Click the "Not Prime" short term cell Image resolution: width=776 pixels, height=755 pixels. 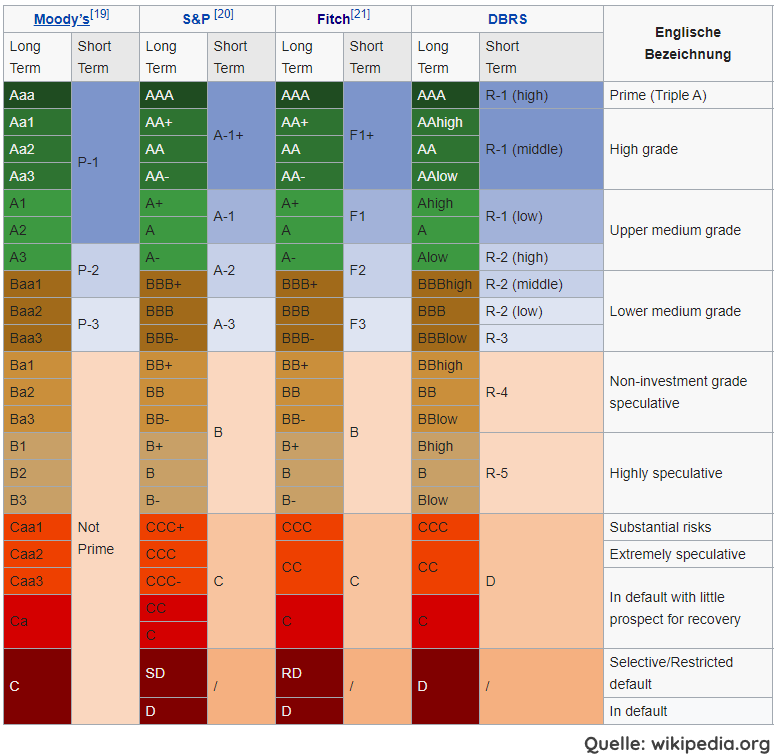point(105,538)
